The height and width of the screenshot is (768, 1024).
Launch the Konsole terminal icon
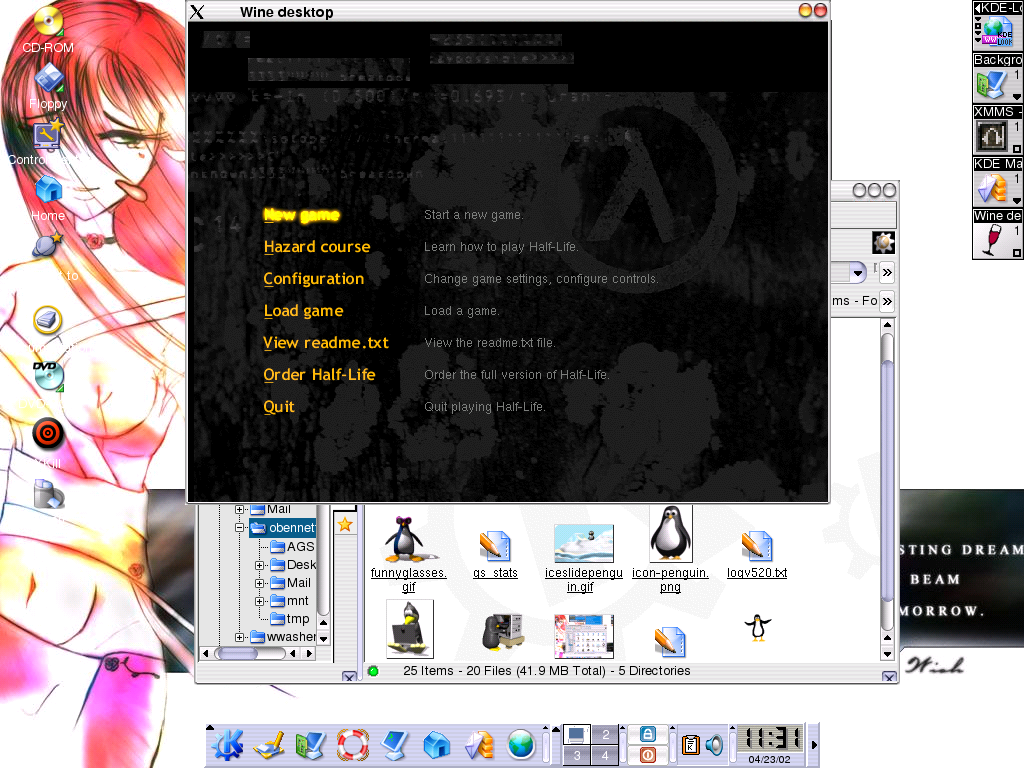[395, 744]
